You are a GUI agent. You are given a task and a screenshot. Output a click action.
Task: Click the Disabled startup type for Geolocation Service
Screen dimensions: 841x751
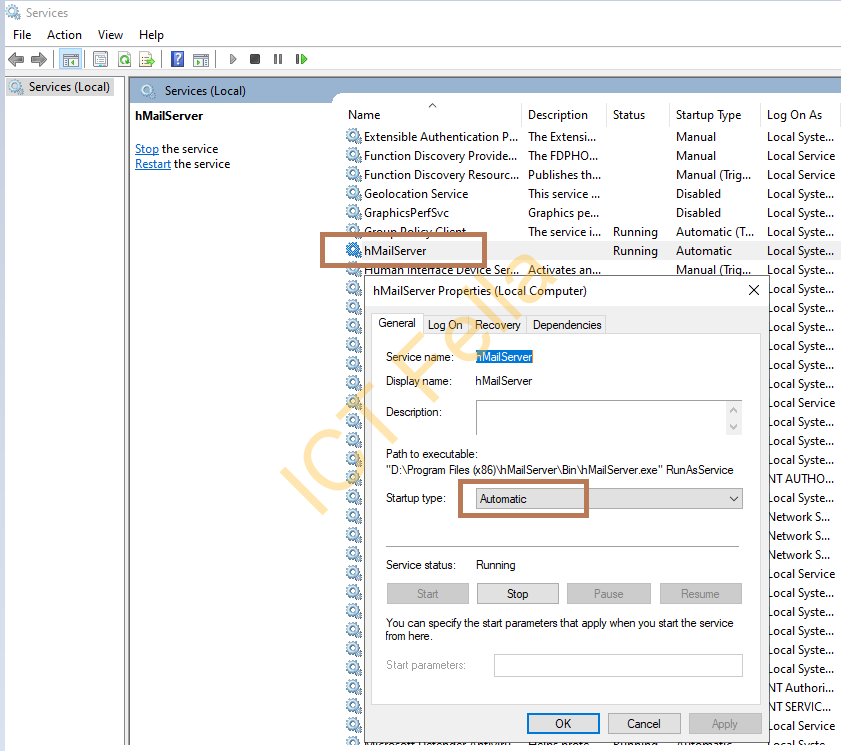click(x=698, y=194)
